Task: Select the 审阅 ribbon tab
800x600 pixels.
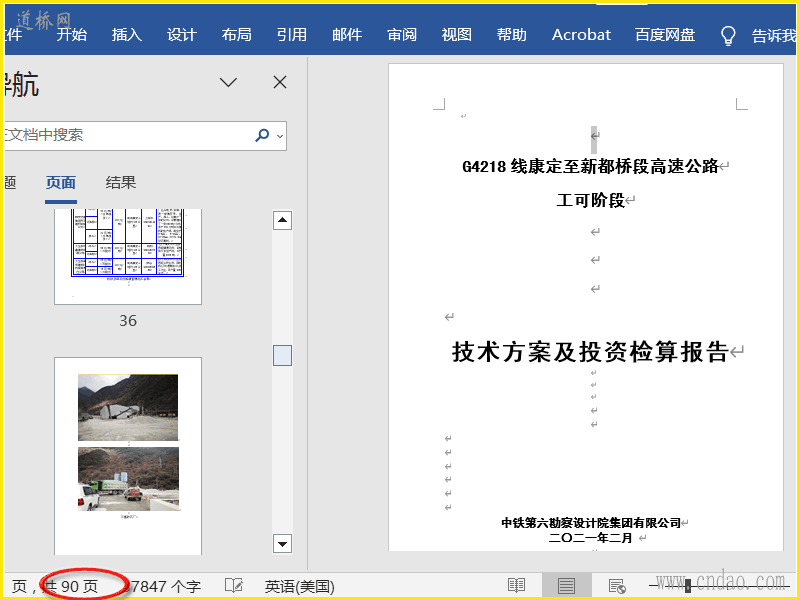Action: point(402,35)
